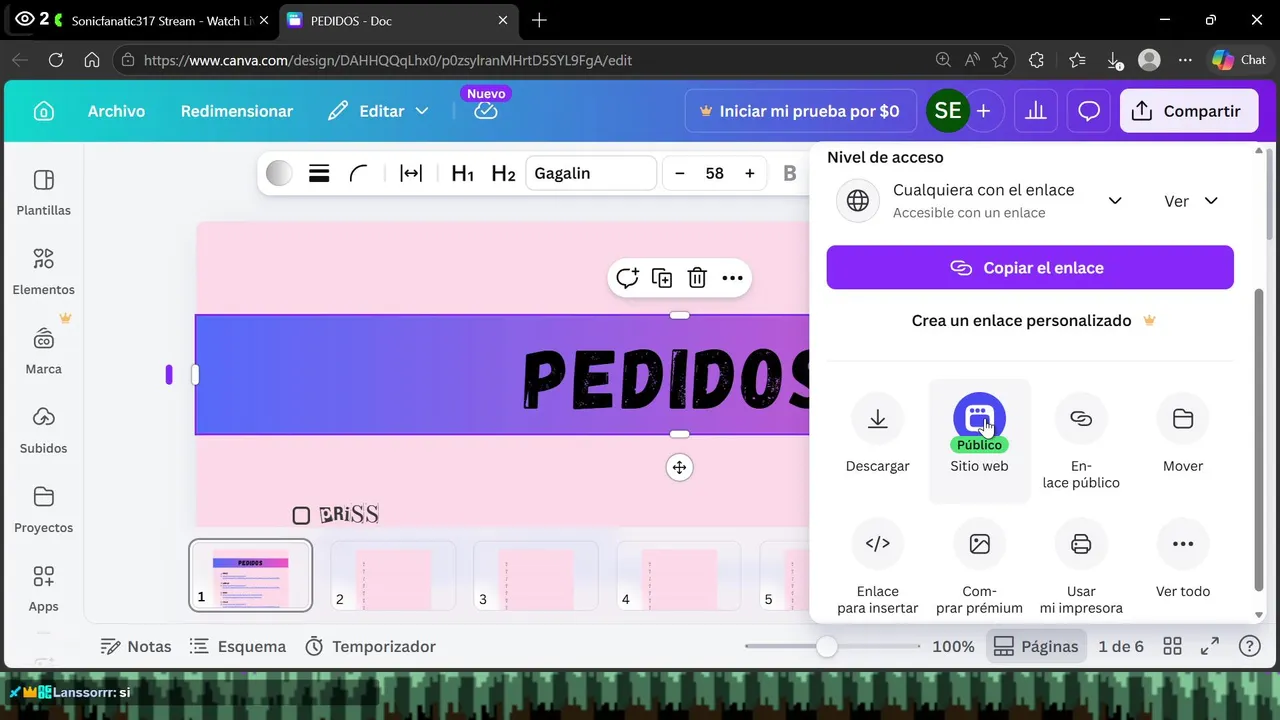1280x720 pixels.
Task: Open Ver todo share options
Action: click(x=1183, y=558)
